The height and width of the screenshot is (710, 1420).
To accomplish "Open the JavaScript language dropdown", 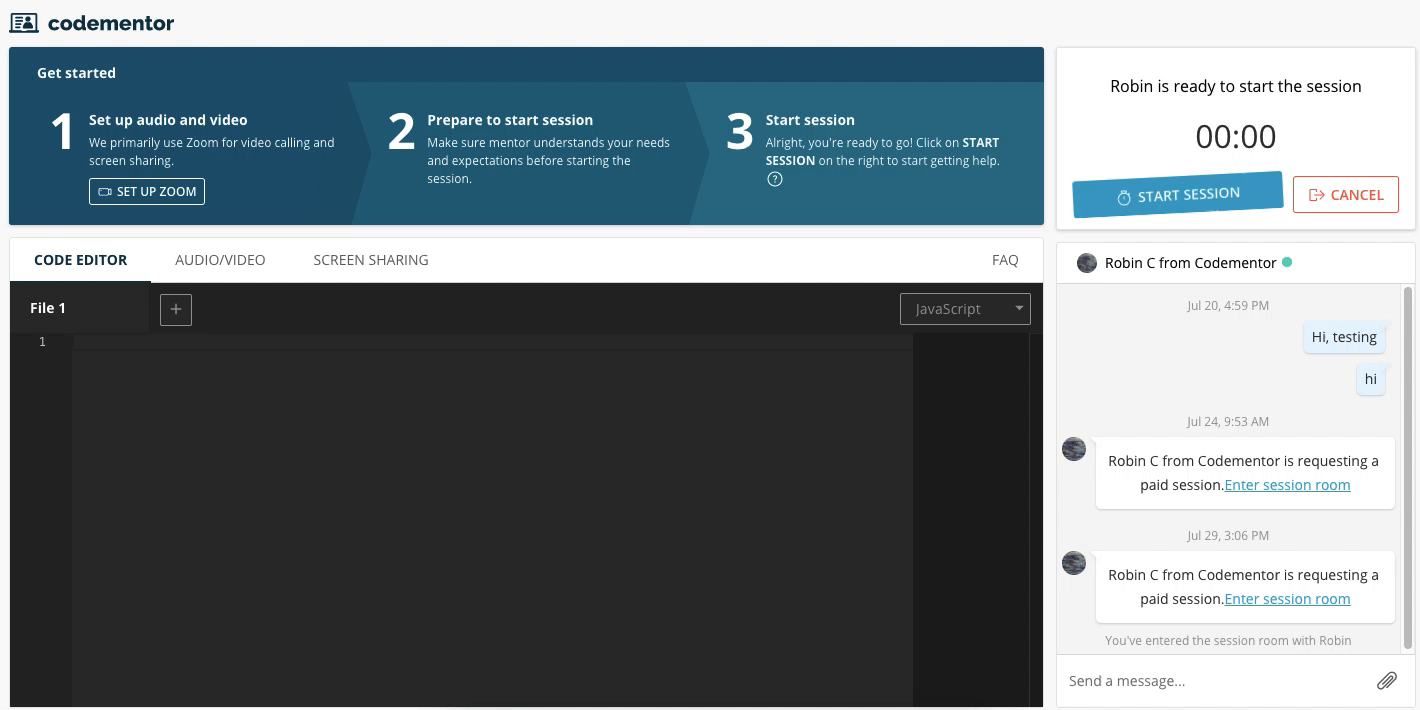I will coord(965,309).
